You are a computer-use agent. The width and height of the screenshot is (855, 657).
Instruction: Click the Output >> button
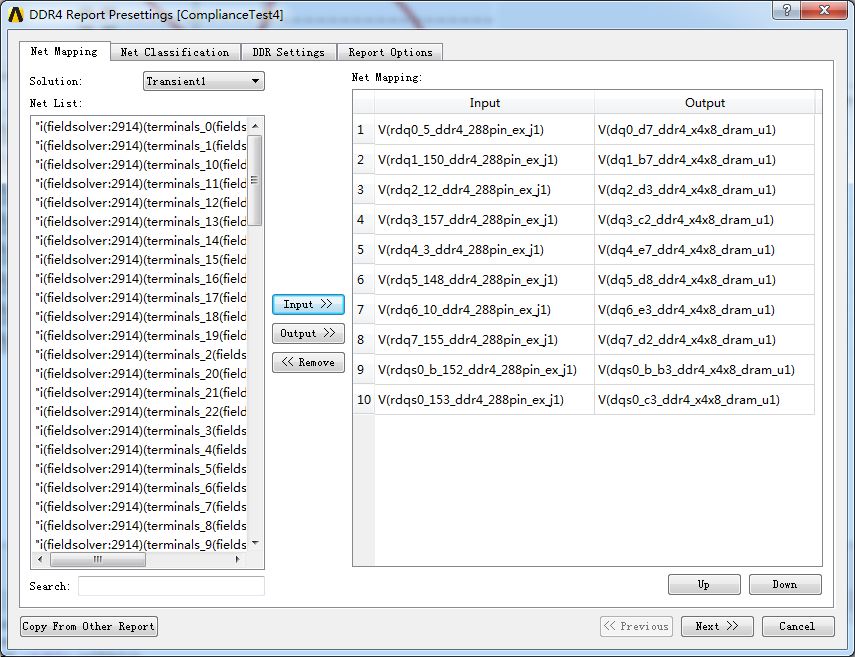[308, 333]
